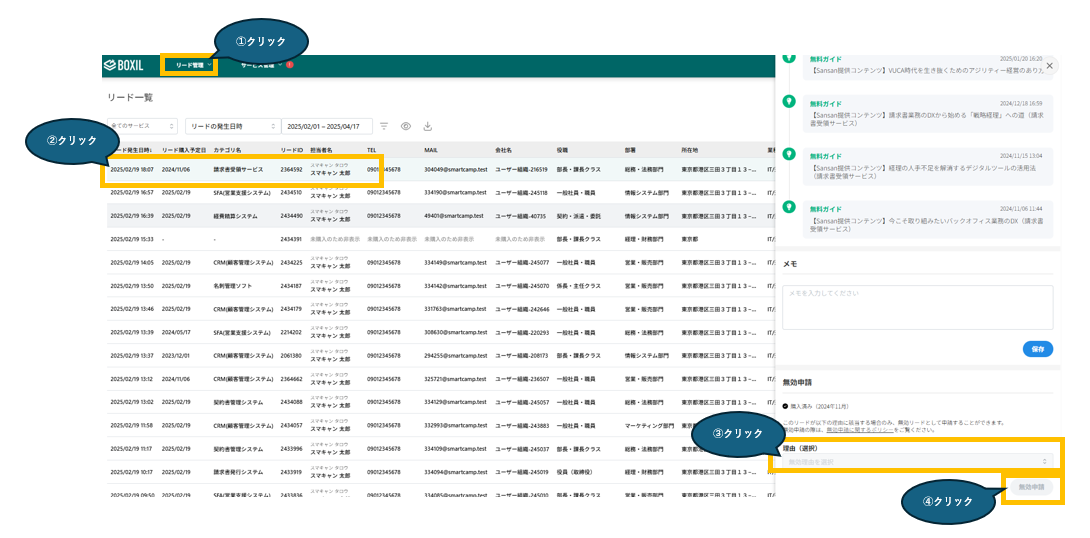Click the blue 保存 button

[1037, 349]
